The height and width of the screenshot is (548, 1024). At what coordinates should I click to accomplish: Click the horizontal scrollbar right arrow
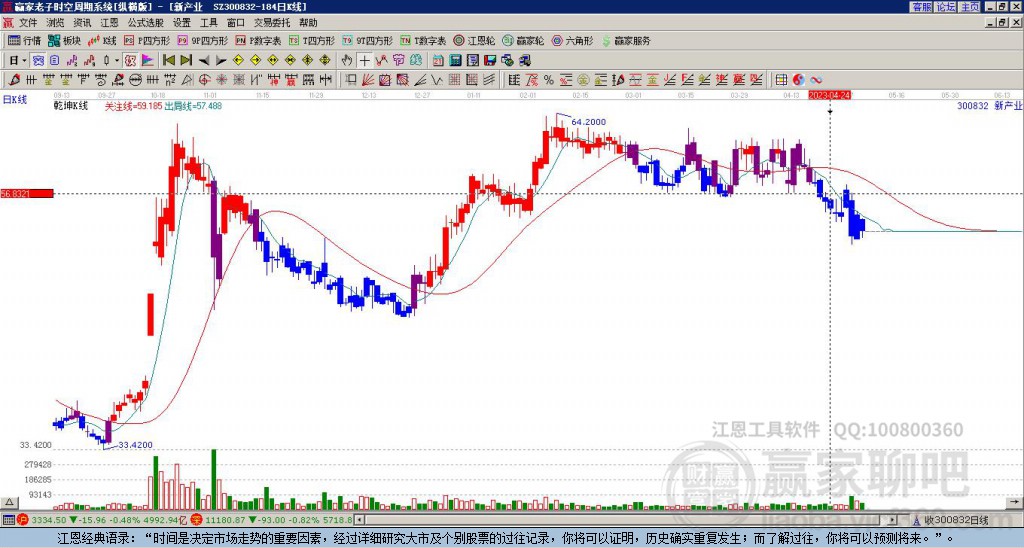pyautogui.click(x=893, y=520)
